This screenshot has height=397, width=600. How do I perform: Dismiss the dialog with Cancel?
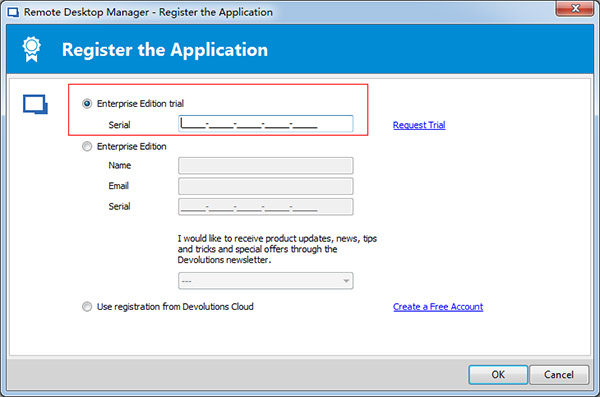(x=559, y=374)
